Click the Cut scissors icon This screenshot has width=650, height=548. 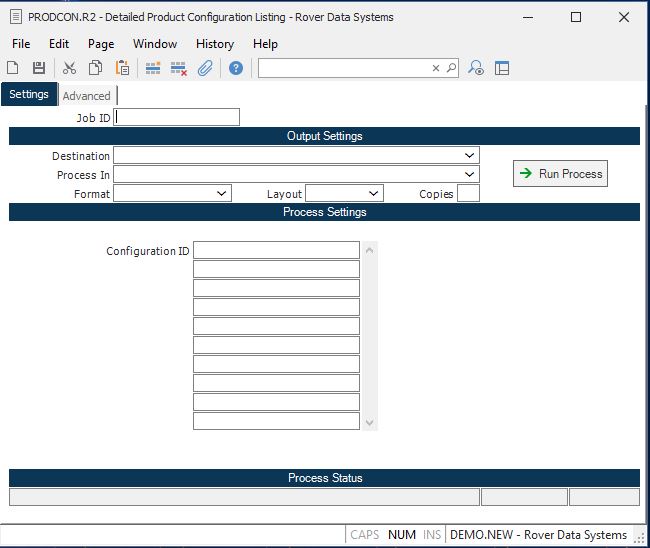tap(69, 68)
